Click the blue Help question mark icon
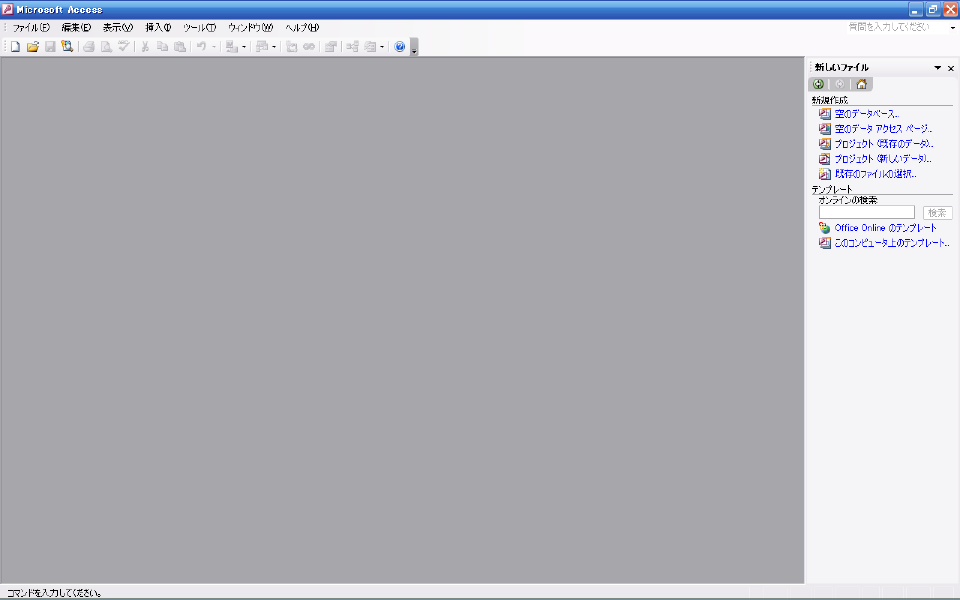 coord(400,47)
